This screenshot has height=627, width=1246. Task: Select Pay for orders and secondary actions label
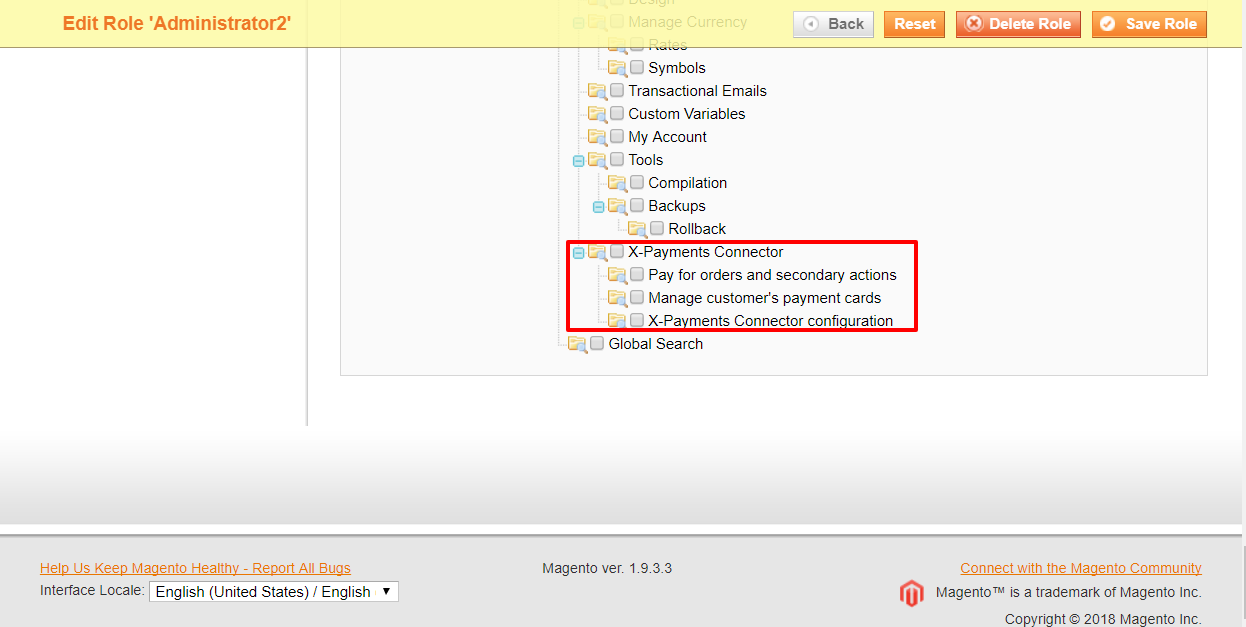pyautogui.click(x=773, y=275)
